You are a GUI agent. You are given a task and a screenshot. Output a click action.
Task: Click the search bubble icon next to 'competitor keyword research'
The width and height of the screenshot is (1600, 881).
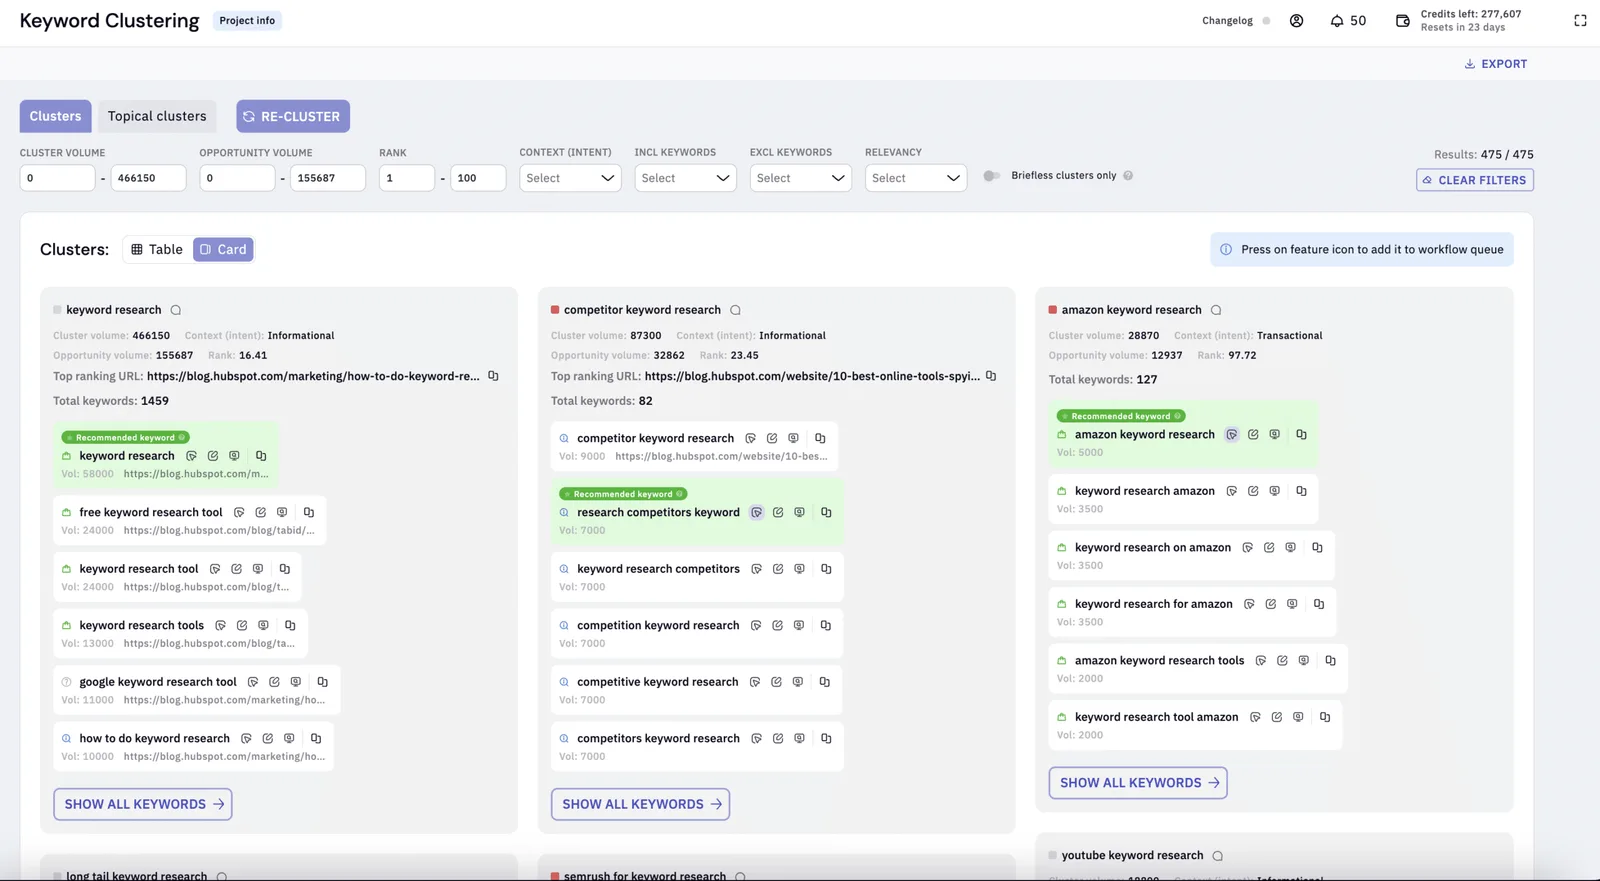pos(736,310)
